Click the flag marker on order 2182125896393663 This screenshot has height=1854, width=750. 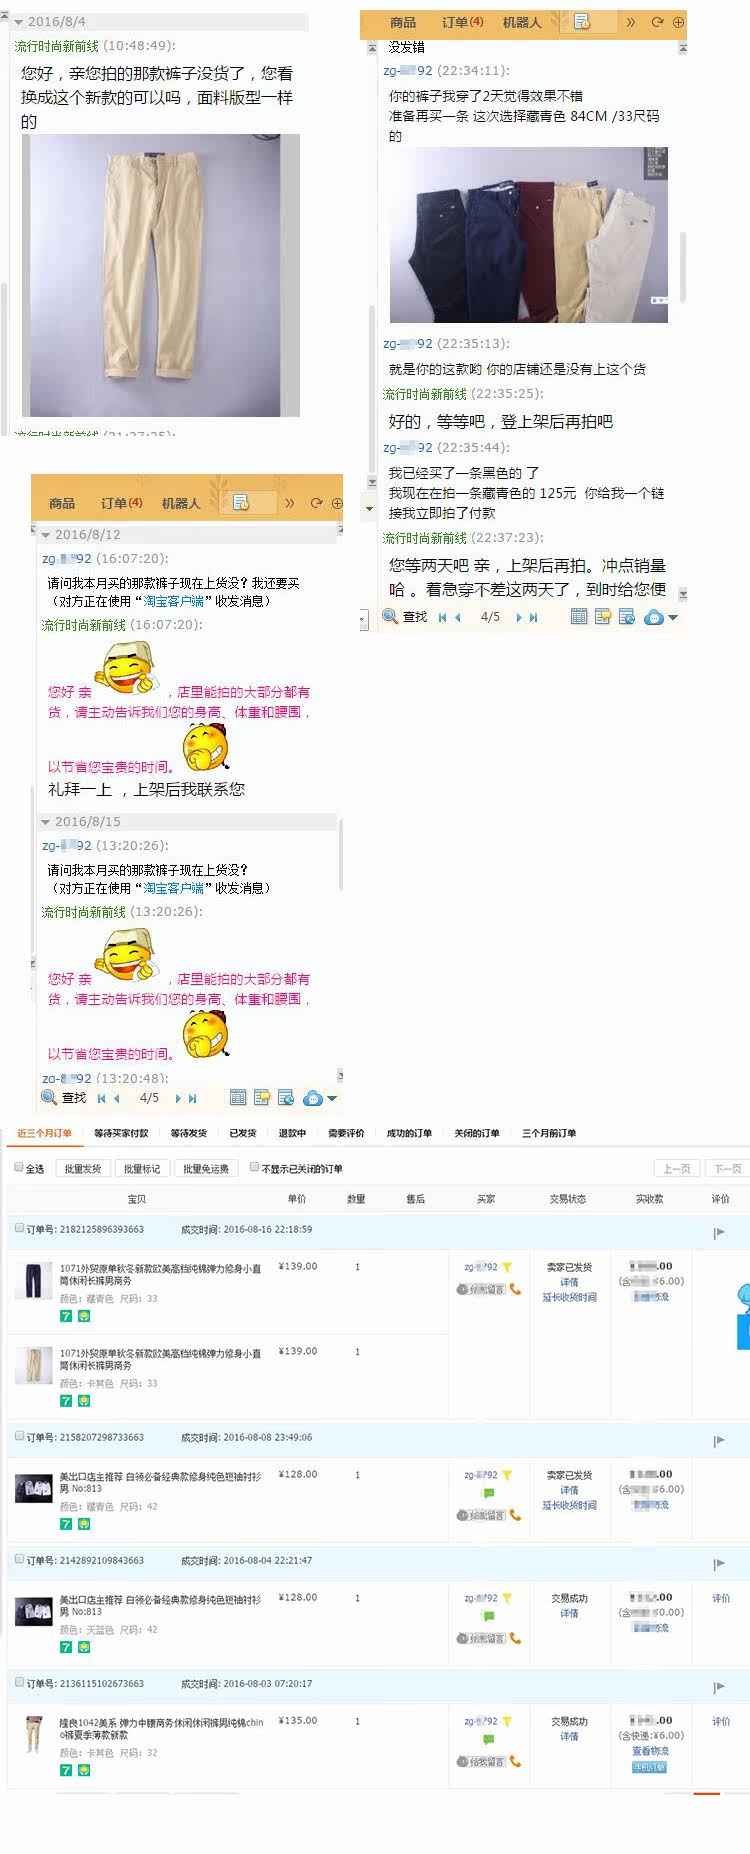[719, 1233]
